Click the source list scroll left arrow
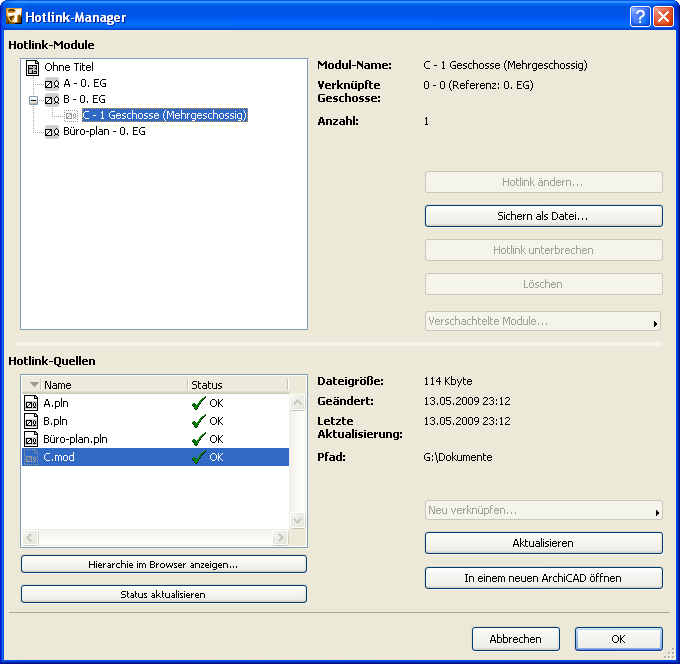 click(x=30, y=538)
